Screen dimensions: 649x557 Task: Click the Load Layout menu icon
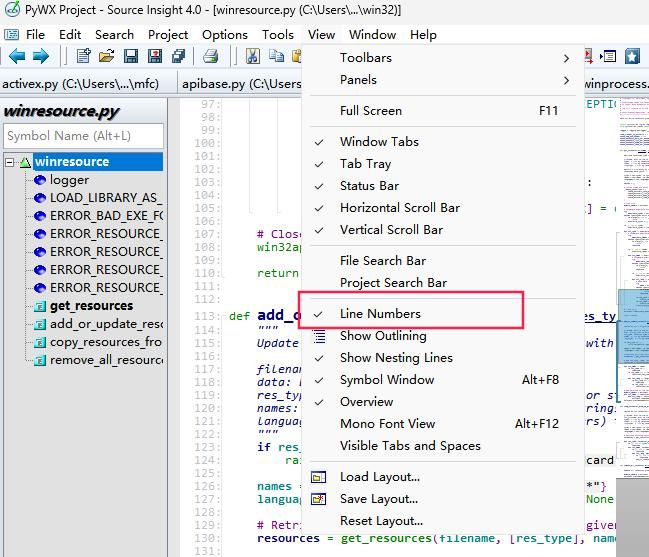(x=318, y=477)
